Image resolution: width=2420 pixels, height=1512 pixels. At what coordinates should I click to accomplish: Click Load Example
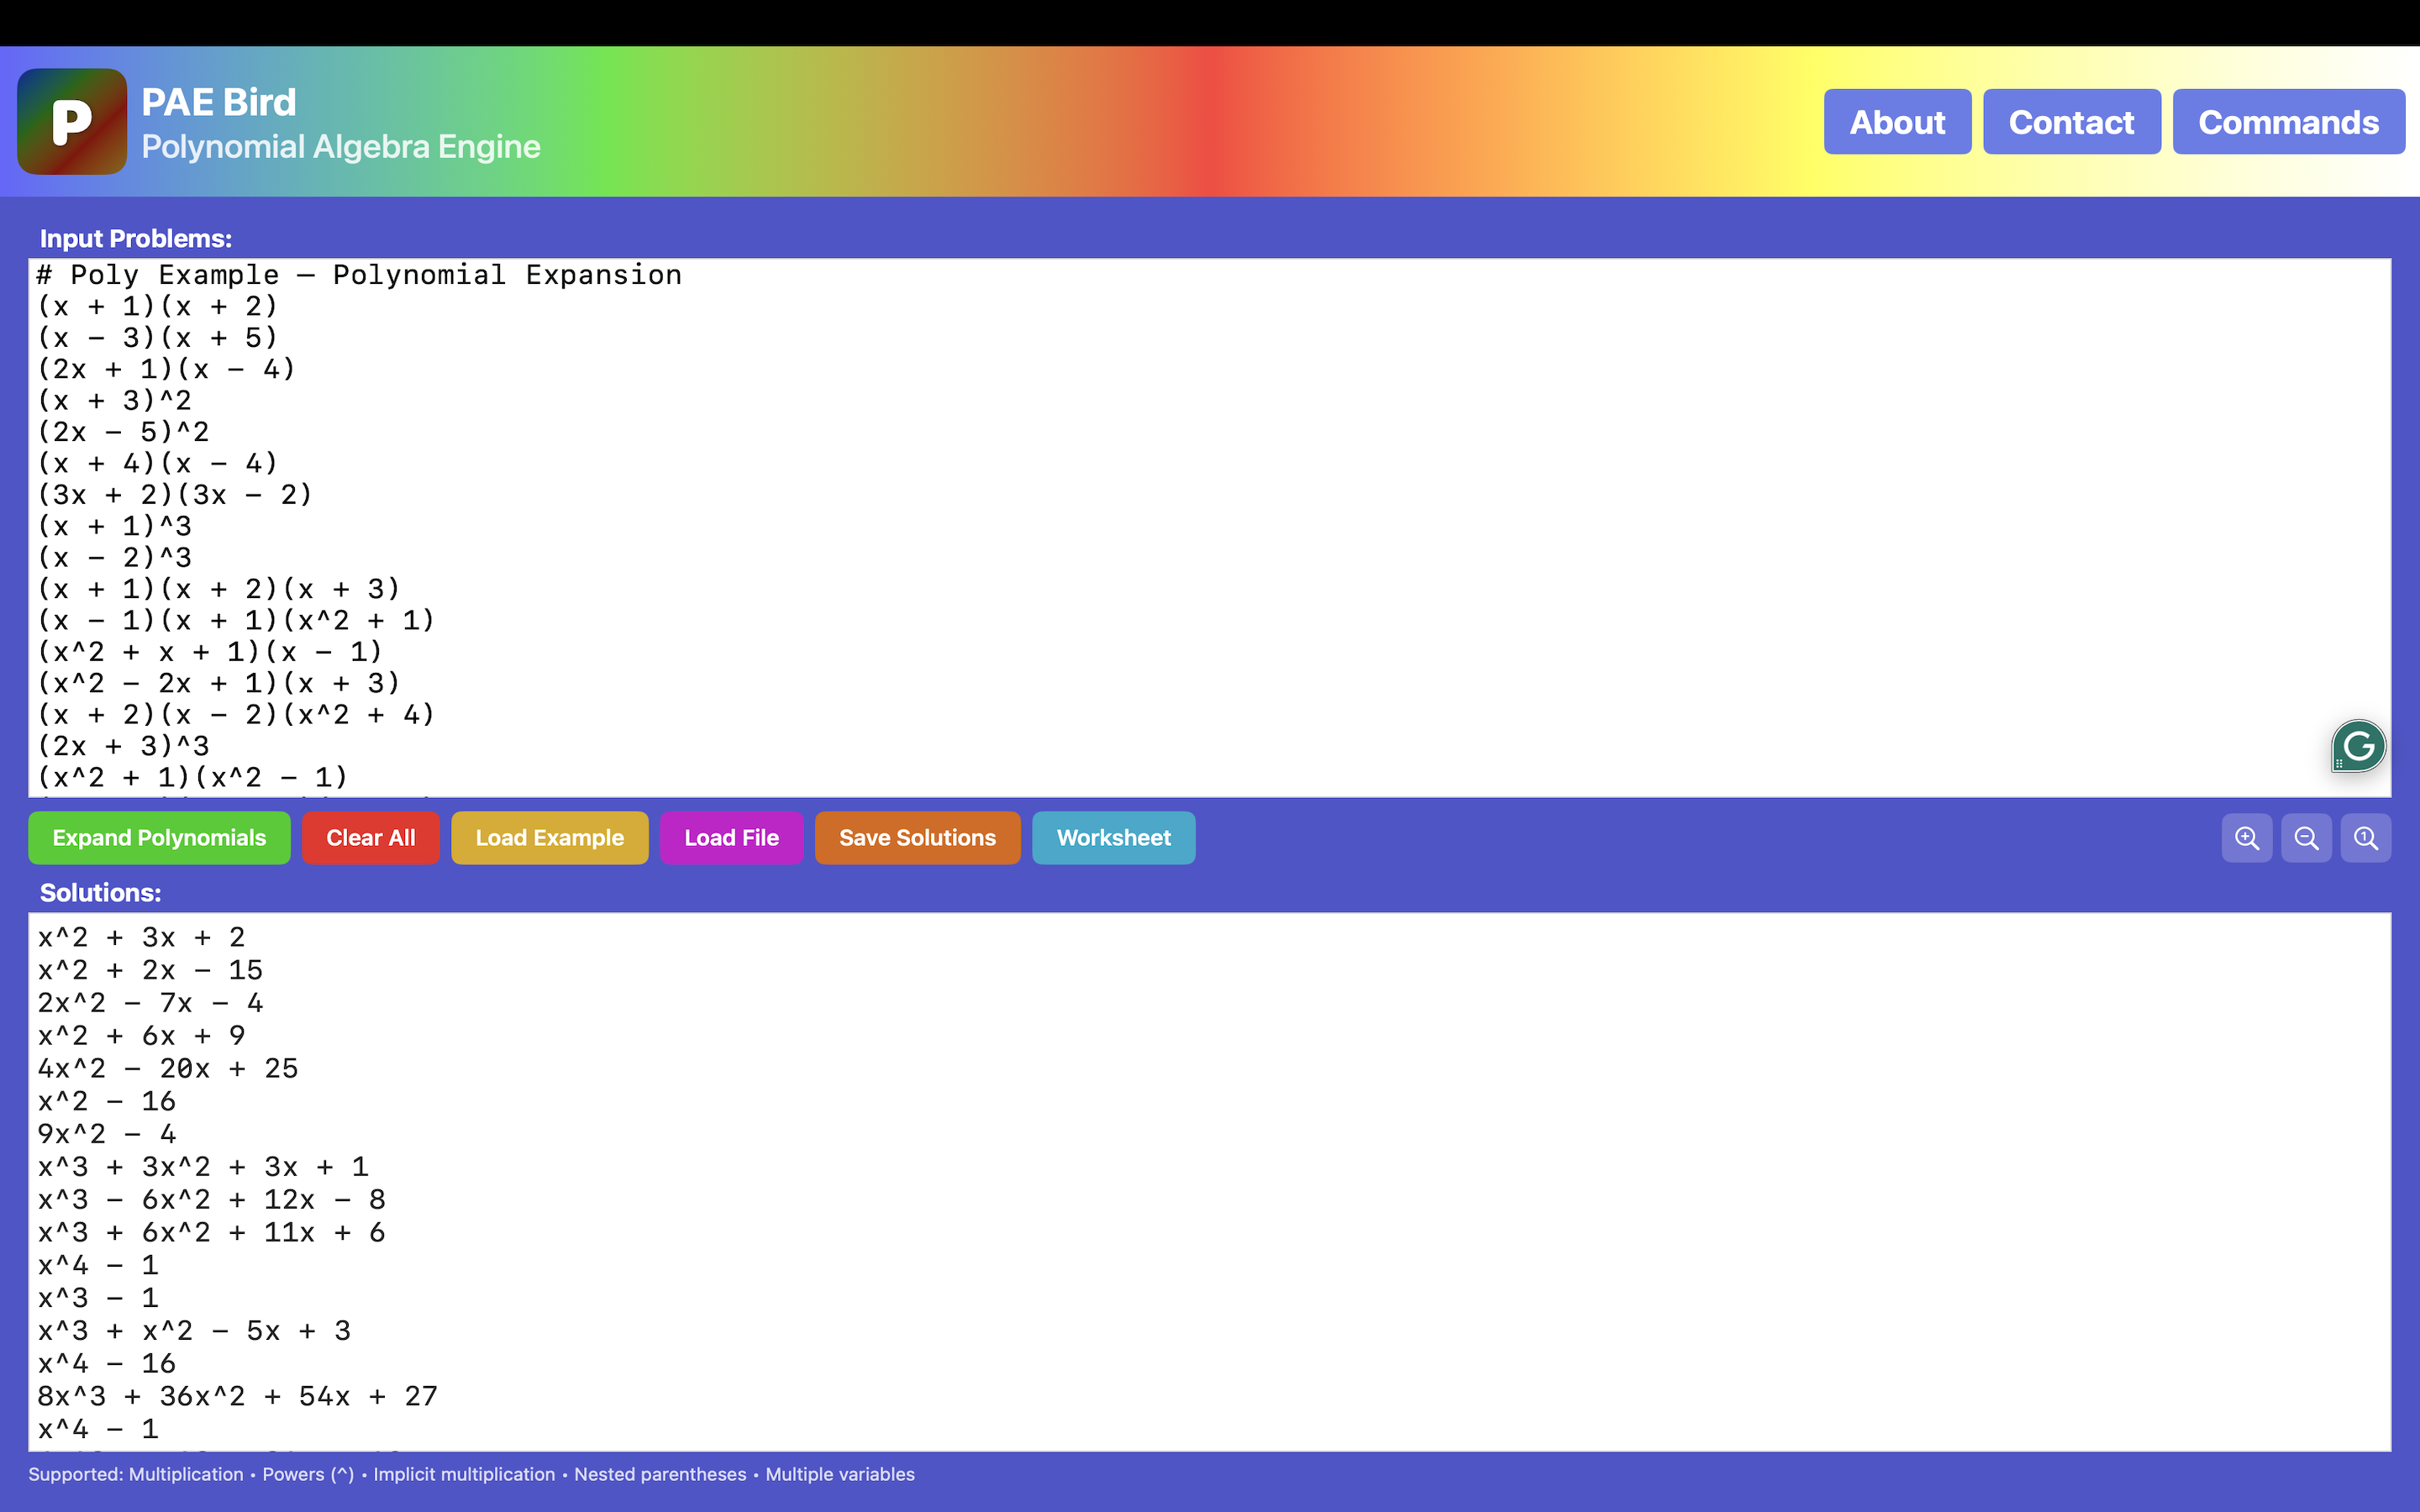point(550,838)
